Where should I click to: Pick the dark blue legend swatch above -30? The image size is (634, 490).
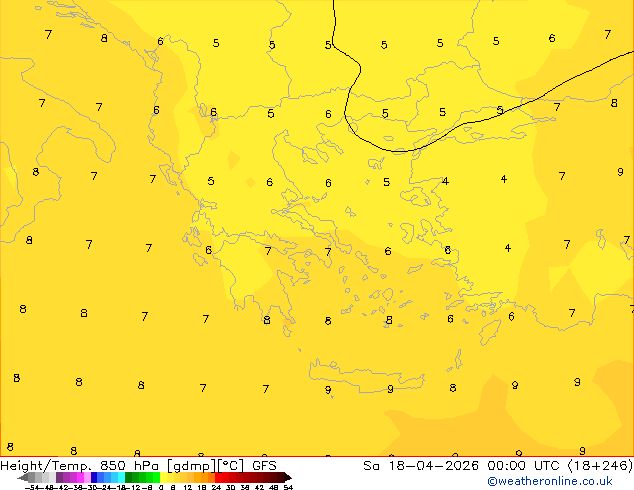[94, 477]
